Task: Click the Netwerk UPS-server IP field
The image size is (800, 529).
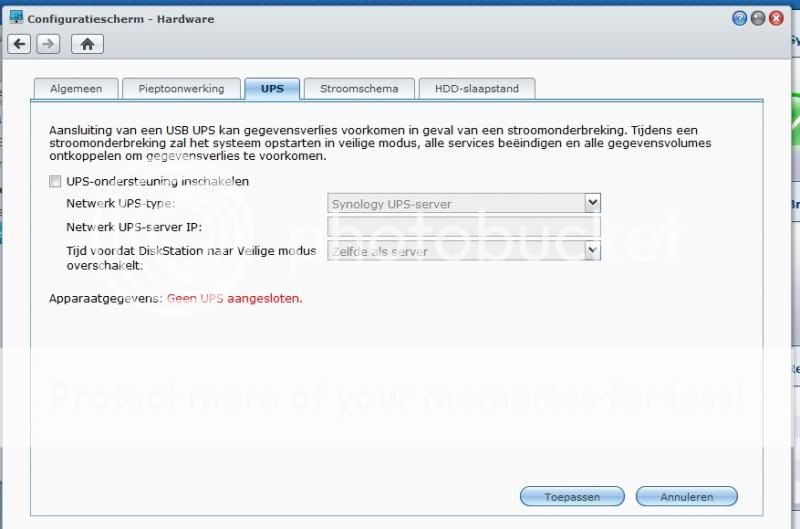Action: click(x=463, y=227)
